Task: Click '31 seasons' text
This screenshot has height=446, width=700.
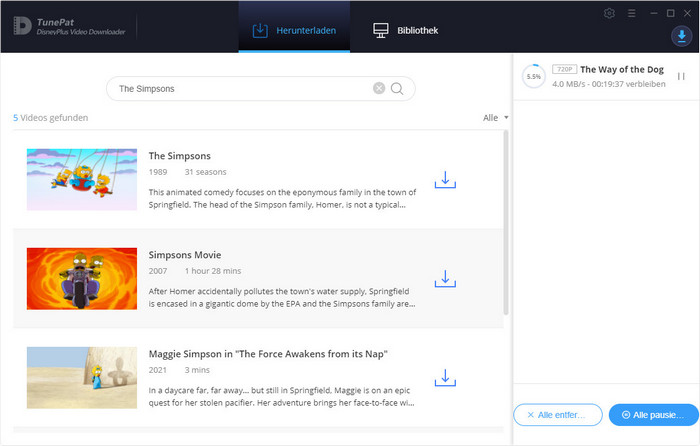Action: (x=205, y=172)
